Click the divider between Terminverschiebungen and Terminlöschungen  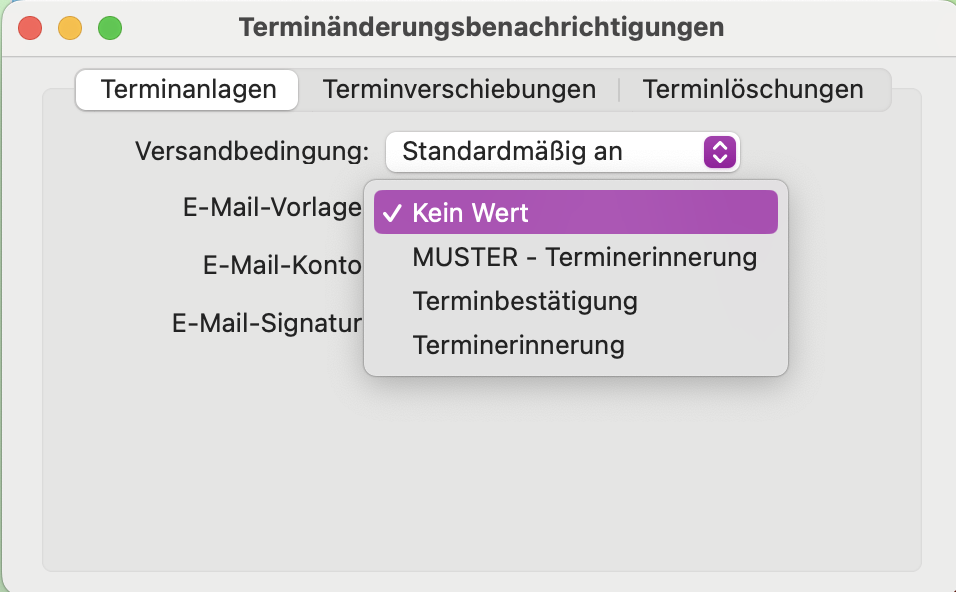(x=619, y=90)
